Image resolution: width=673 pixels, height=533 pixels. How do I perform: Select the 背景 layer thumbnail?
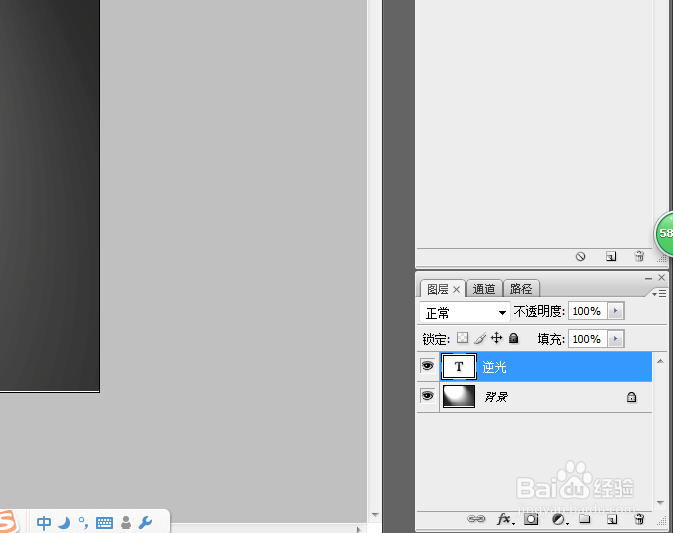coord(459,396)
